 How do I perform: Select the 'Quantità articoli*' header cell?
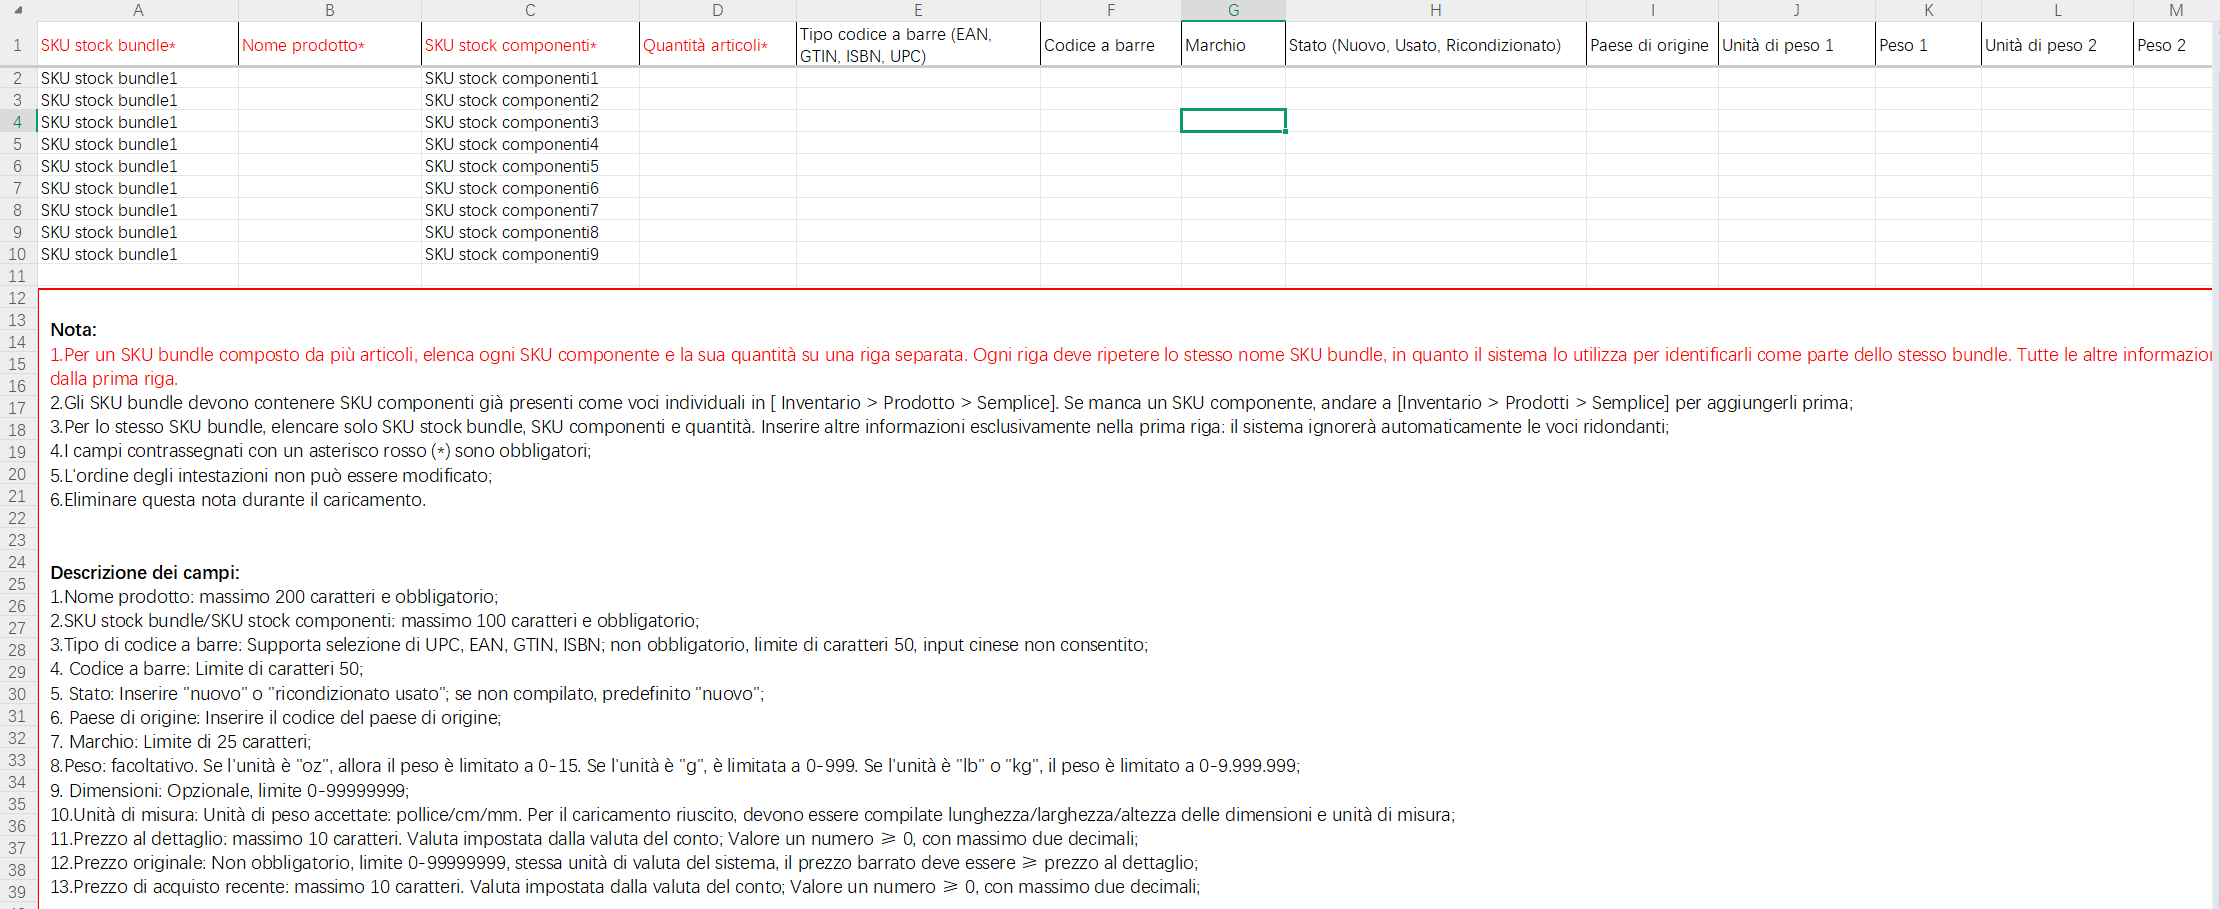(717, 45)
